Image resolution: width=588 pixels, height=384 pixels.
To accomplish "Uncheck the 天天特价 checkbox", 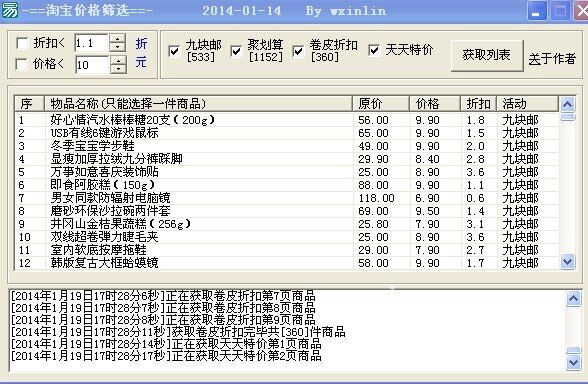I will 374,50.
